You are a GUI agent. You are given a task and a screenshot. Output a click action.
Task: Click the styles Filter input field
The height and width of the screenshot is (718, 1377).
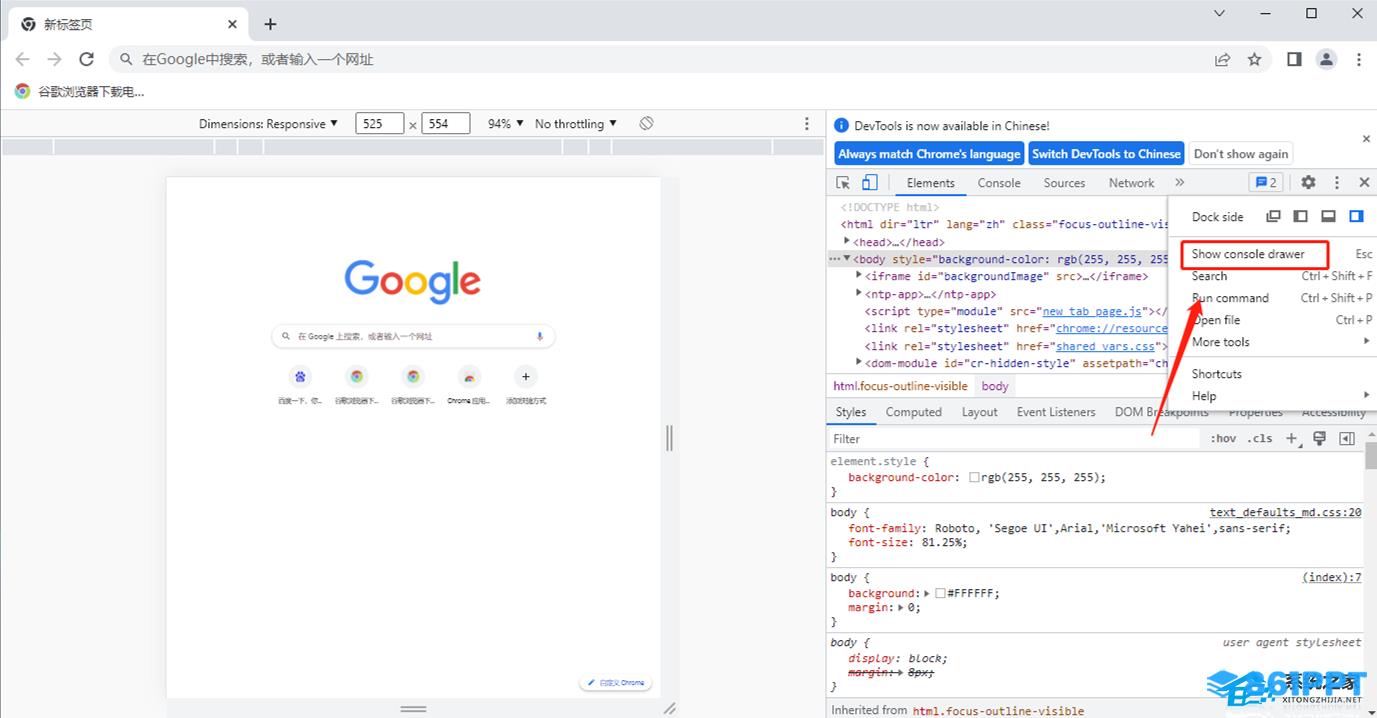point(1014,438)
